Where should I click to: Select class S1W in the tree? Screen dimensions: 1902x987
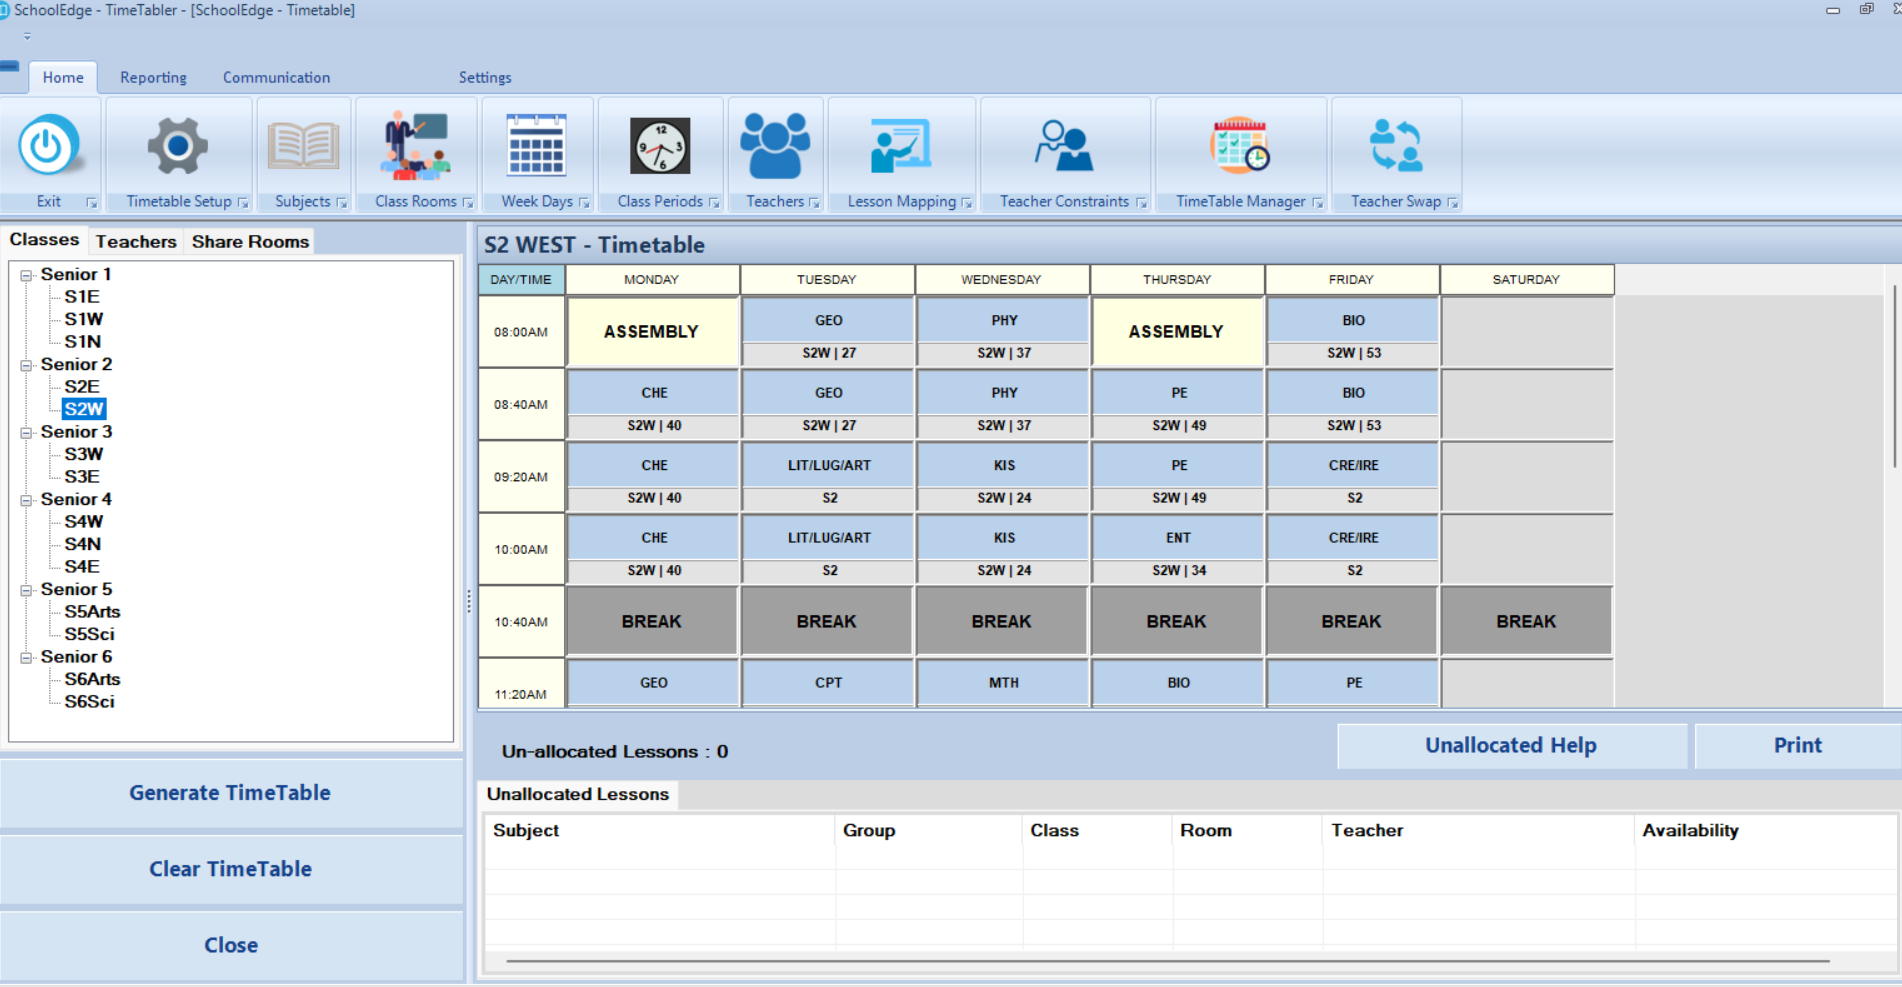[84, 319]
